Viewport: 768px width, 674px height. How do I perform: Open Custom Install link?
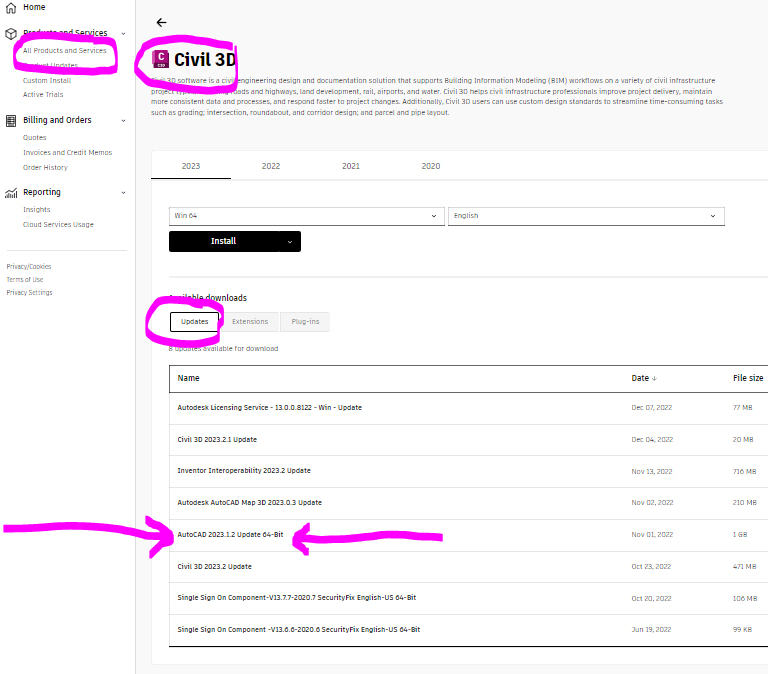coord(47,80)
